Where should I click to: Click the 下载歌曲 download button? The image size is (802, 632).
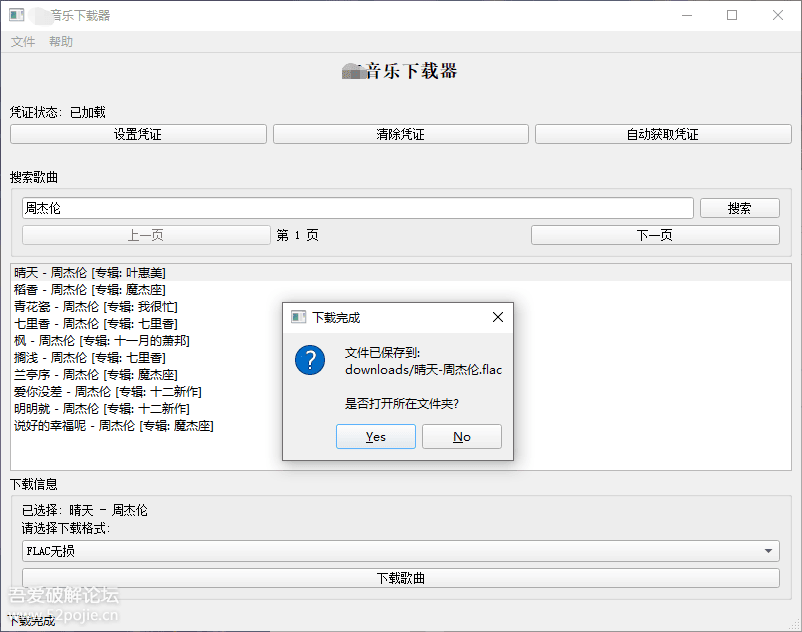coord(400,577)
